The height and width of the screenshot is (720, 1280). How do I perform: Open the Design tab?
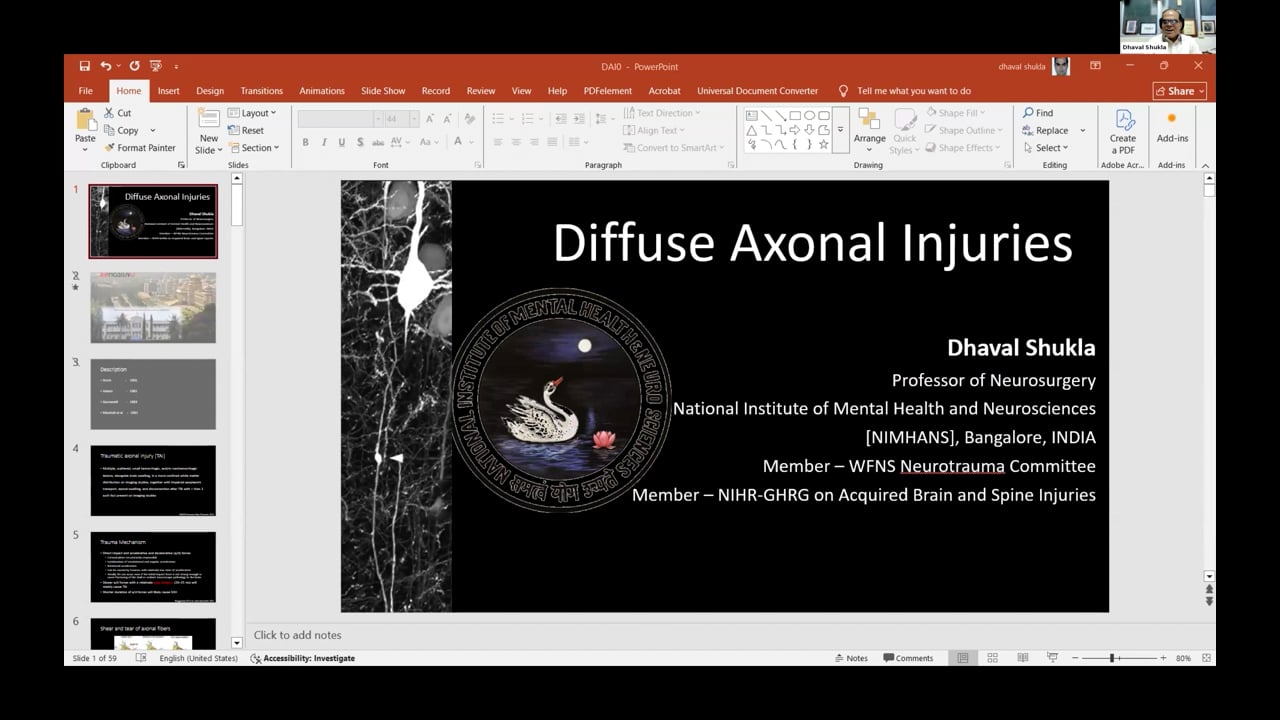[210, 91]
